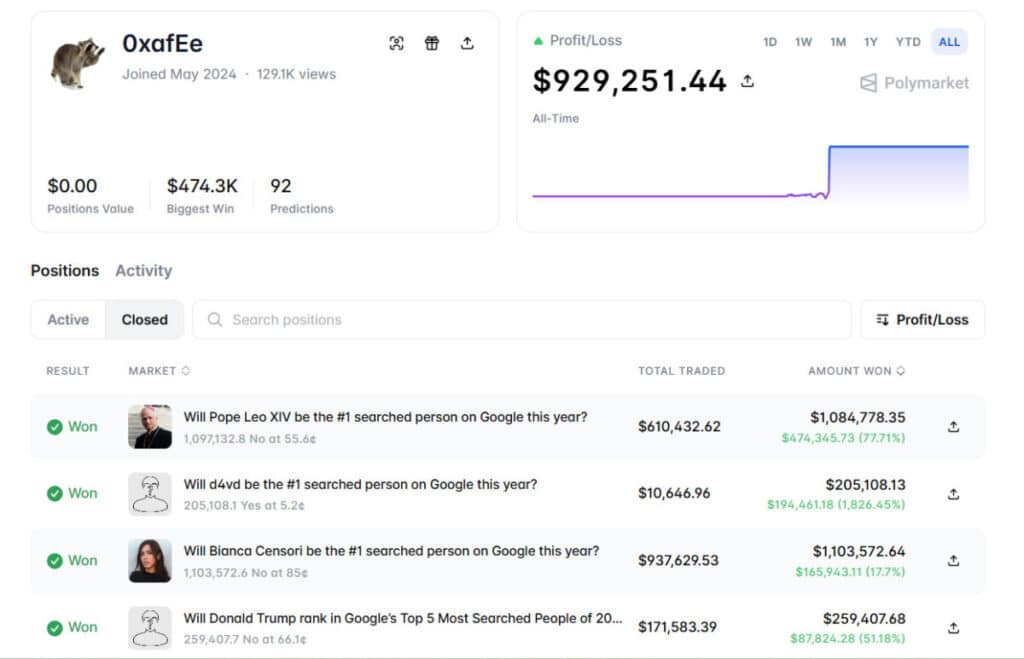
Task: Open Bianca Censori market thumbnail
Action: click(x=150, y=560)
